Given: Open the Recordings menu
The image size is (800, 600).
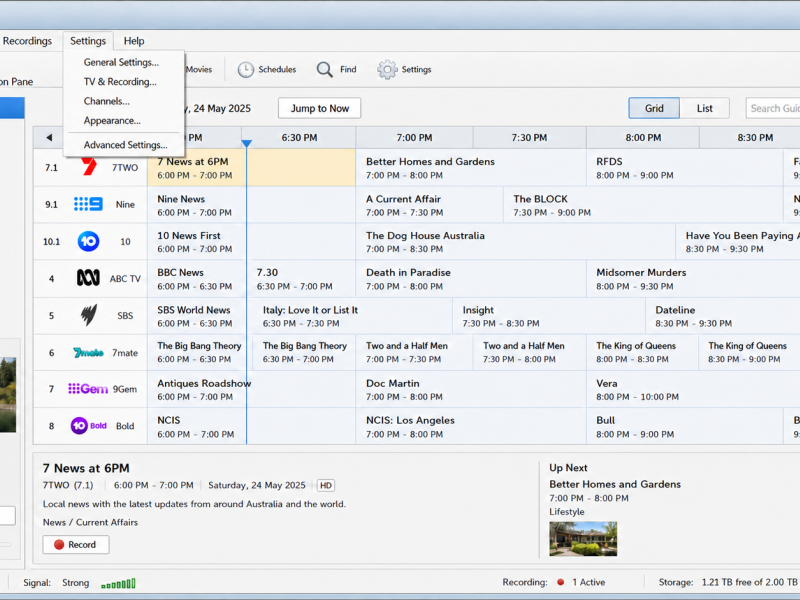Looking at the screenshot, I should pos(27,41).
